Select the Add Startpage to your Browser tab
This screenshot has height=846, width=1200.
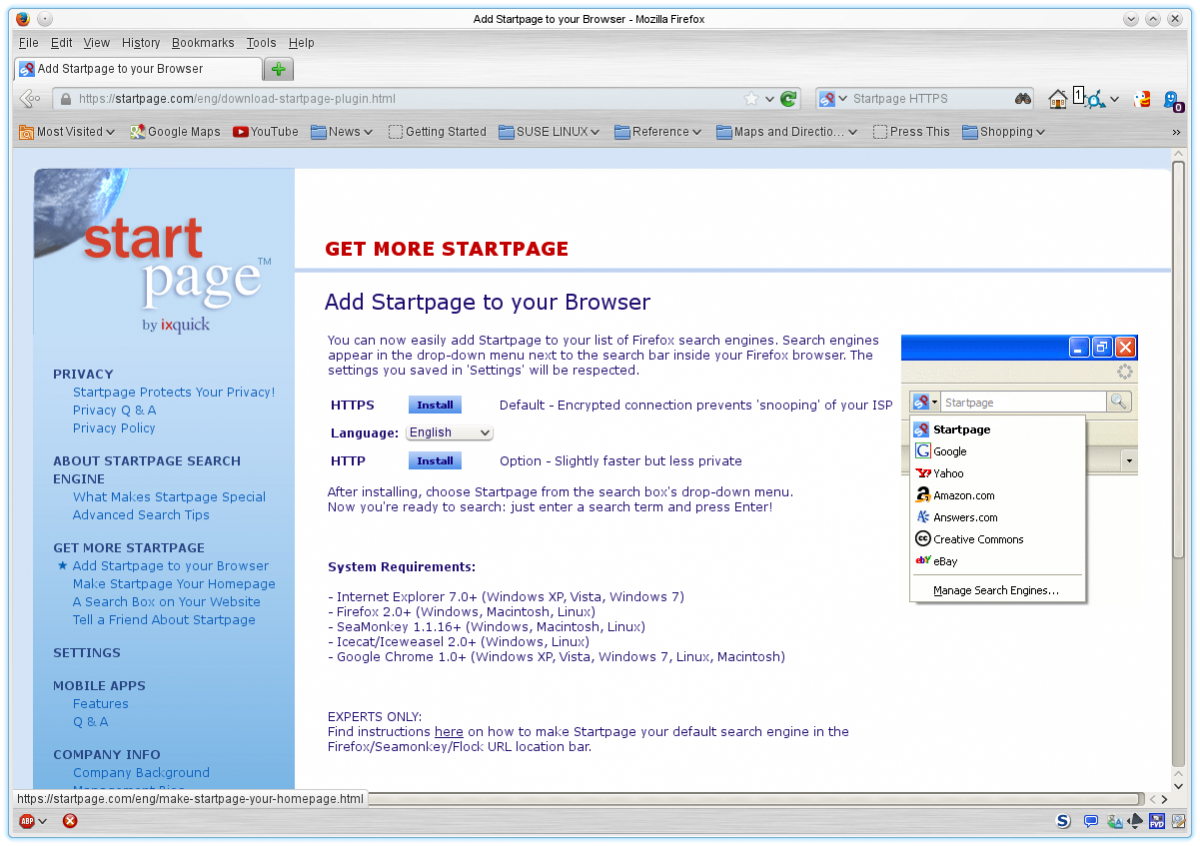pos(138,69)
